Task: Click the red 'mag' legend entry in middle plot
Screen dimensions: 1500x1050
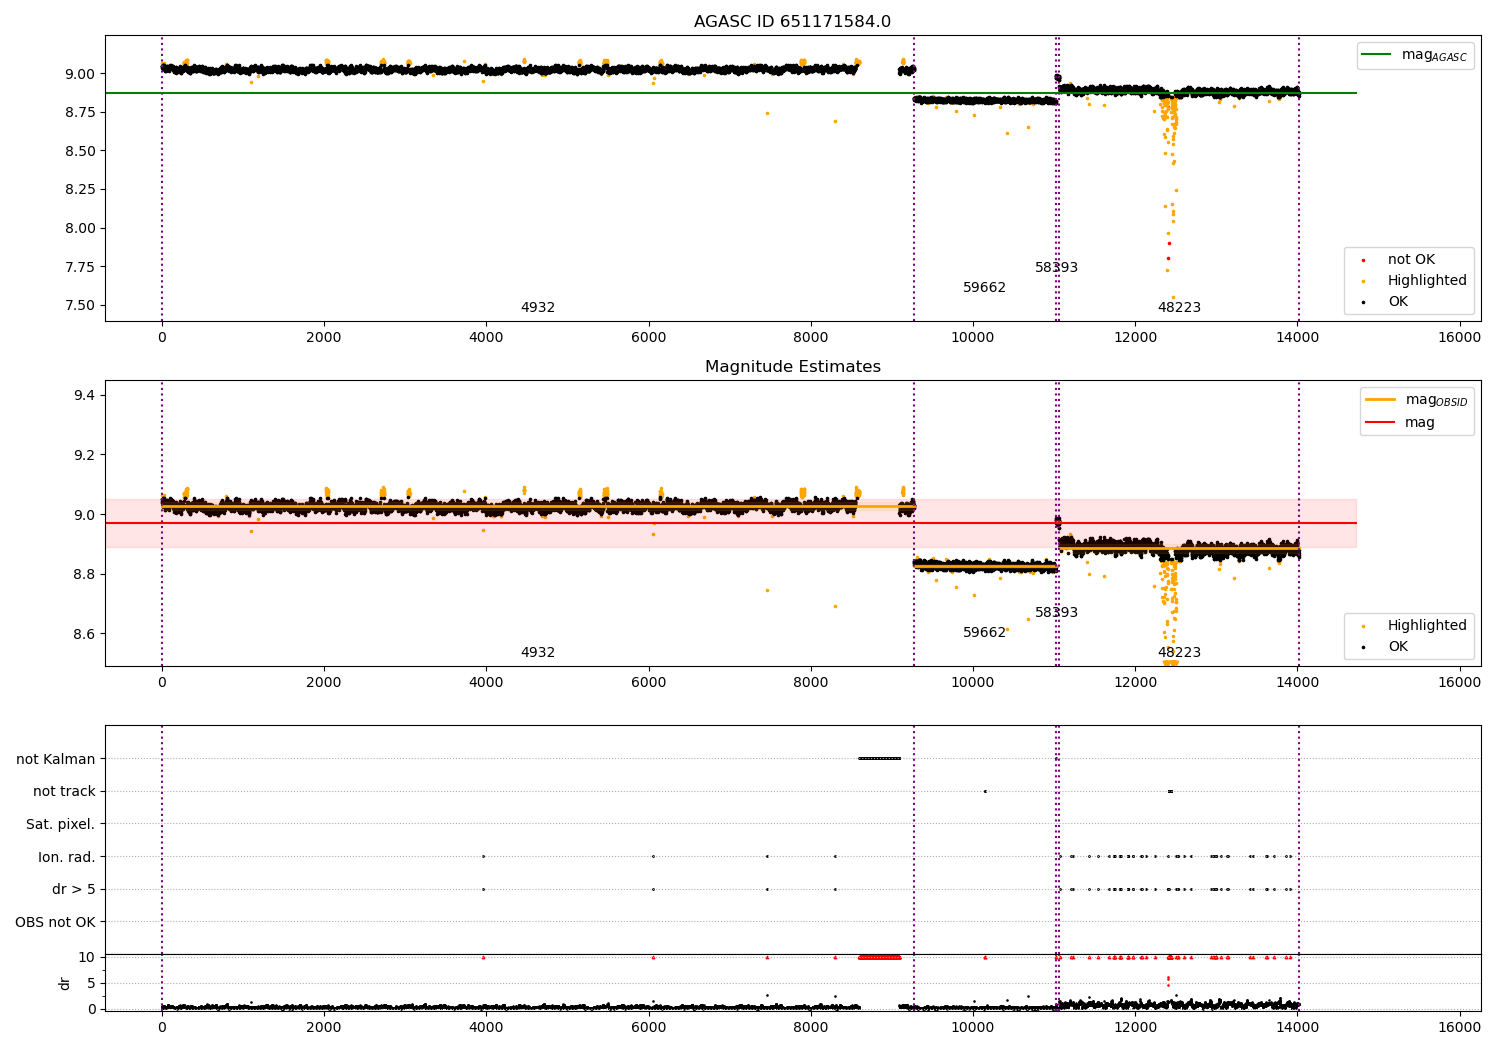Action: (1402, 423)
